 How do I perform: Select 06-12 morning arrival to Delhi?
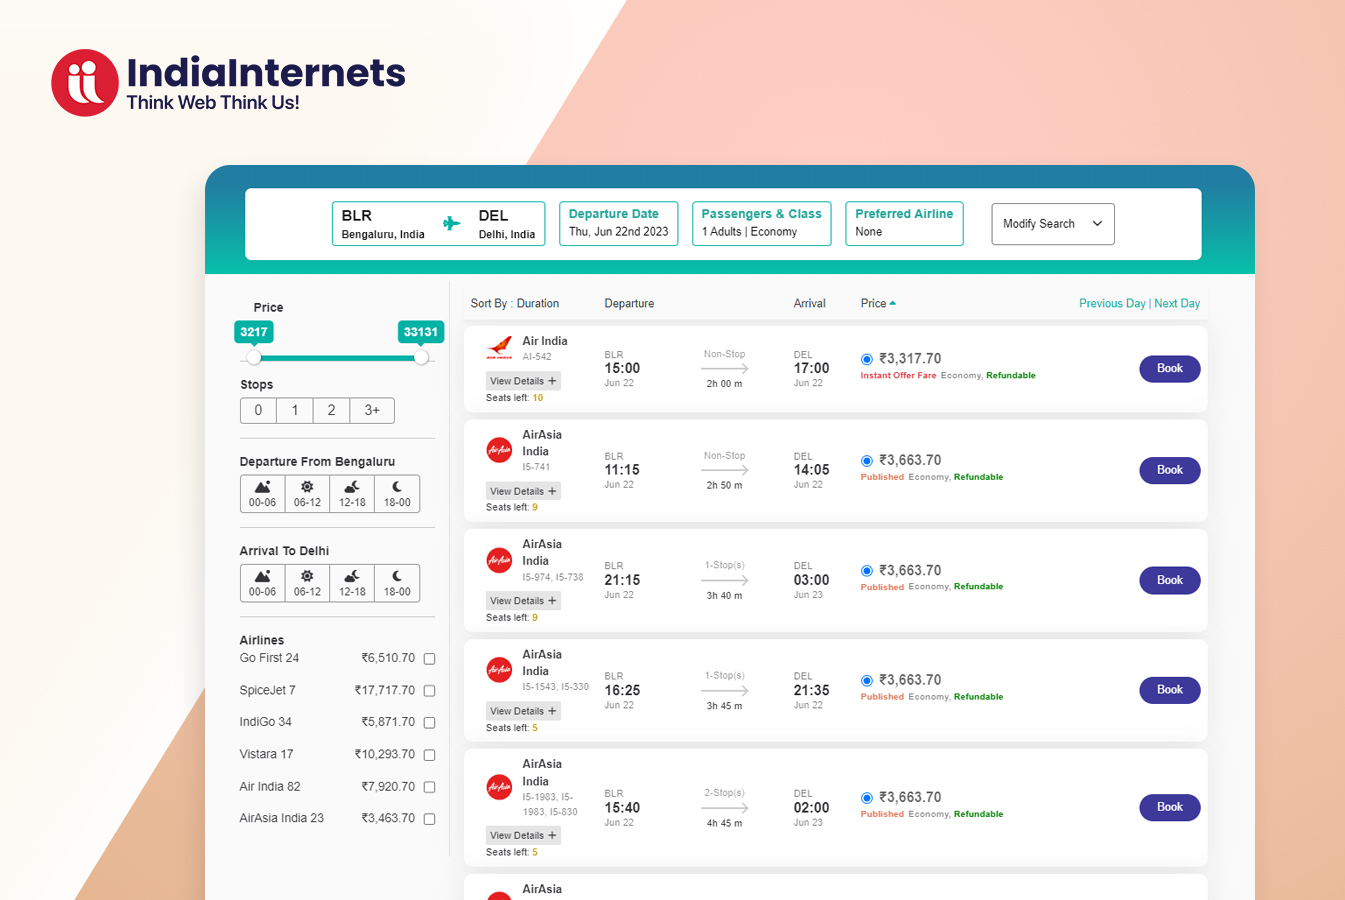point(307,583)
